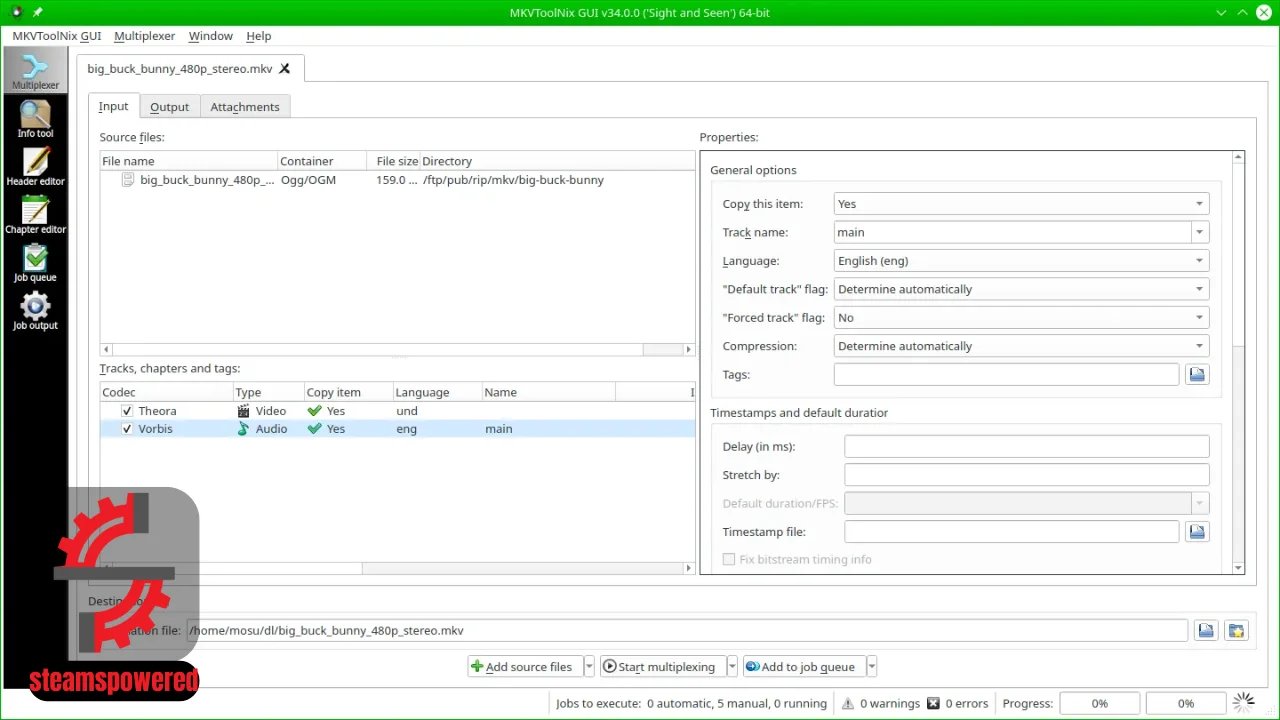
Task: Open the Language dropdown
Action: 1021,261
